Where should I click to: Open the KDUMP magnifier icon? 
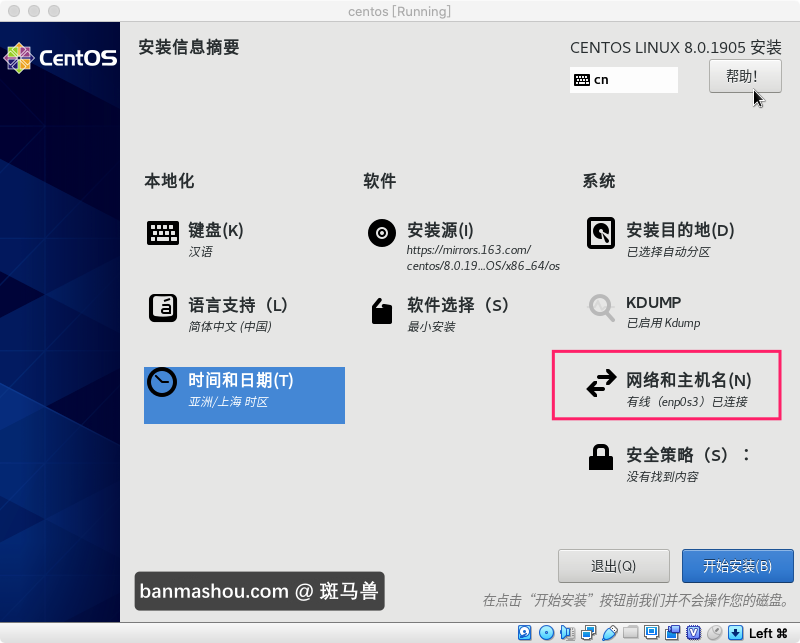601,308
